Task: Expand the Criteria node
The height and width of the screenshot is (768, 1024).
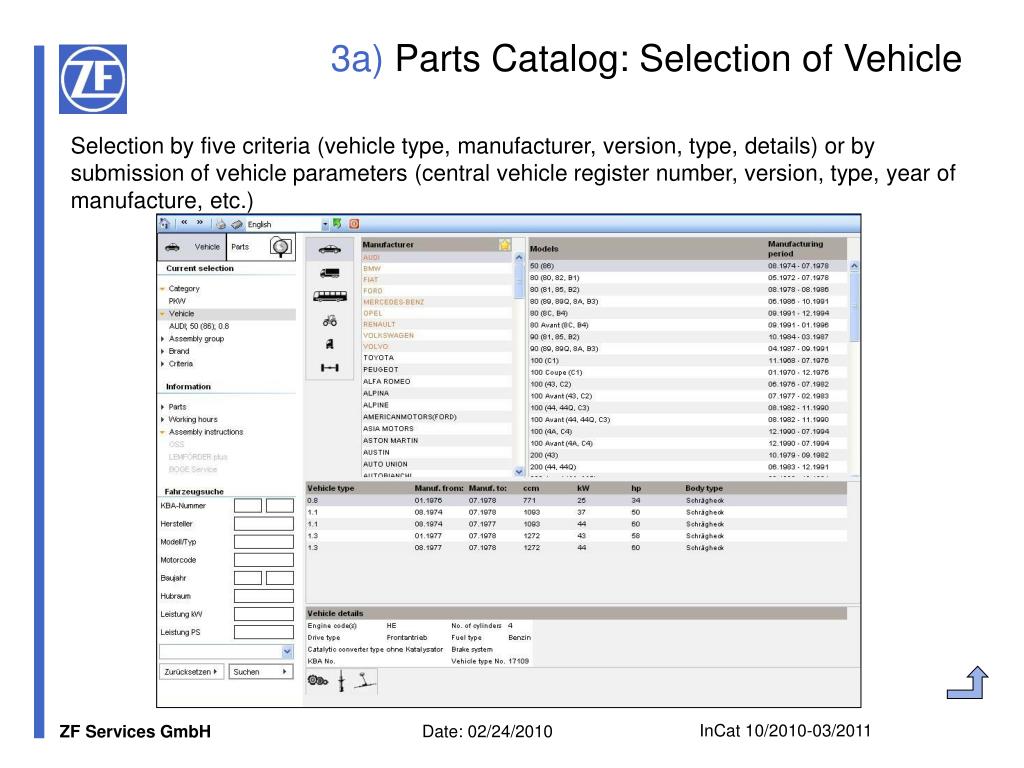Action: [163, 364]
